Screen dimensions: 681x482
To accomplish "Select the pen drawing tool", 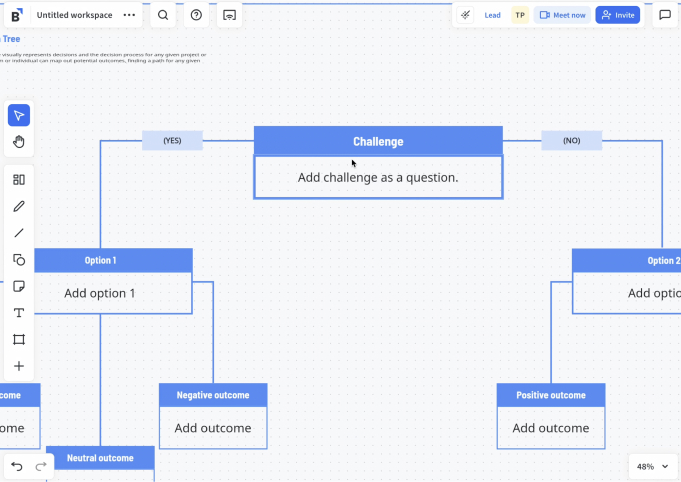I will pos(18,206).
